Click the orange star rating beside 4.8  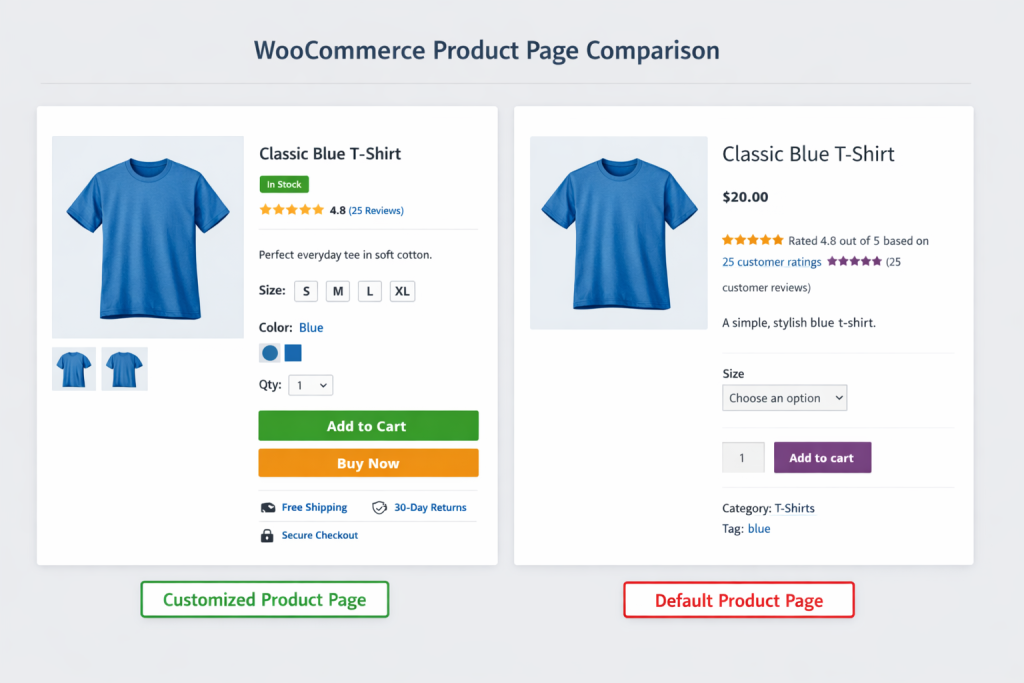point(291,210)
